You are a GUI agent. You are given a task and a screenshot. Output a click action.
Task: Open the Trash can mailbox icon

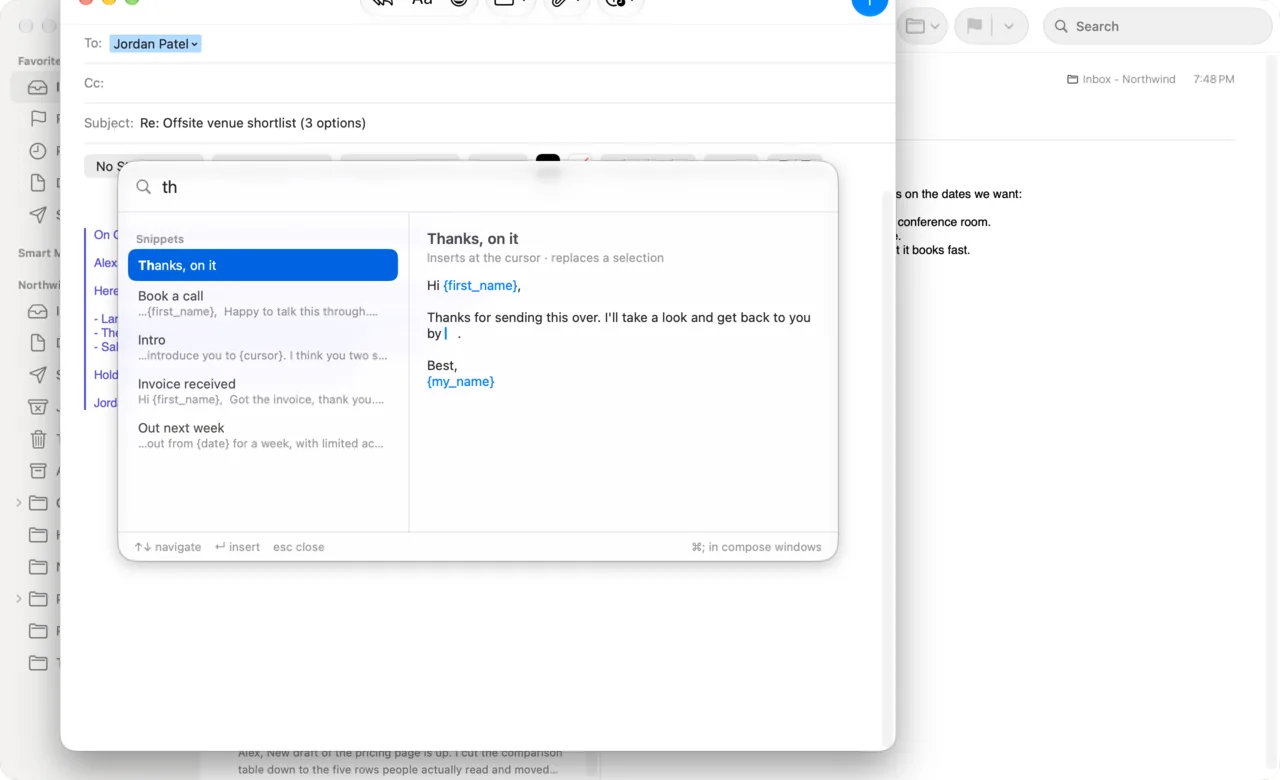click(x=38, y=439)
